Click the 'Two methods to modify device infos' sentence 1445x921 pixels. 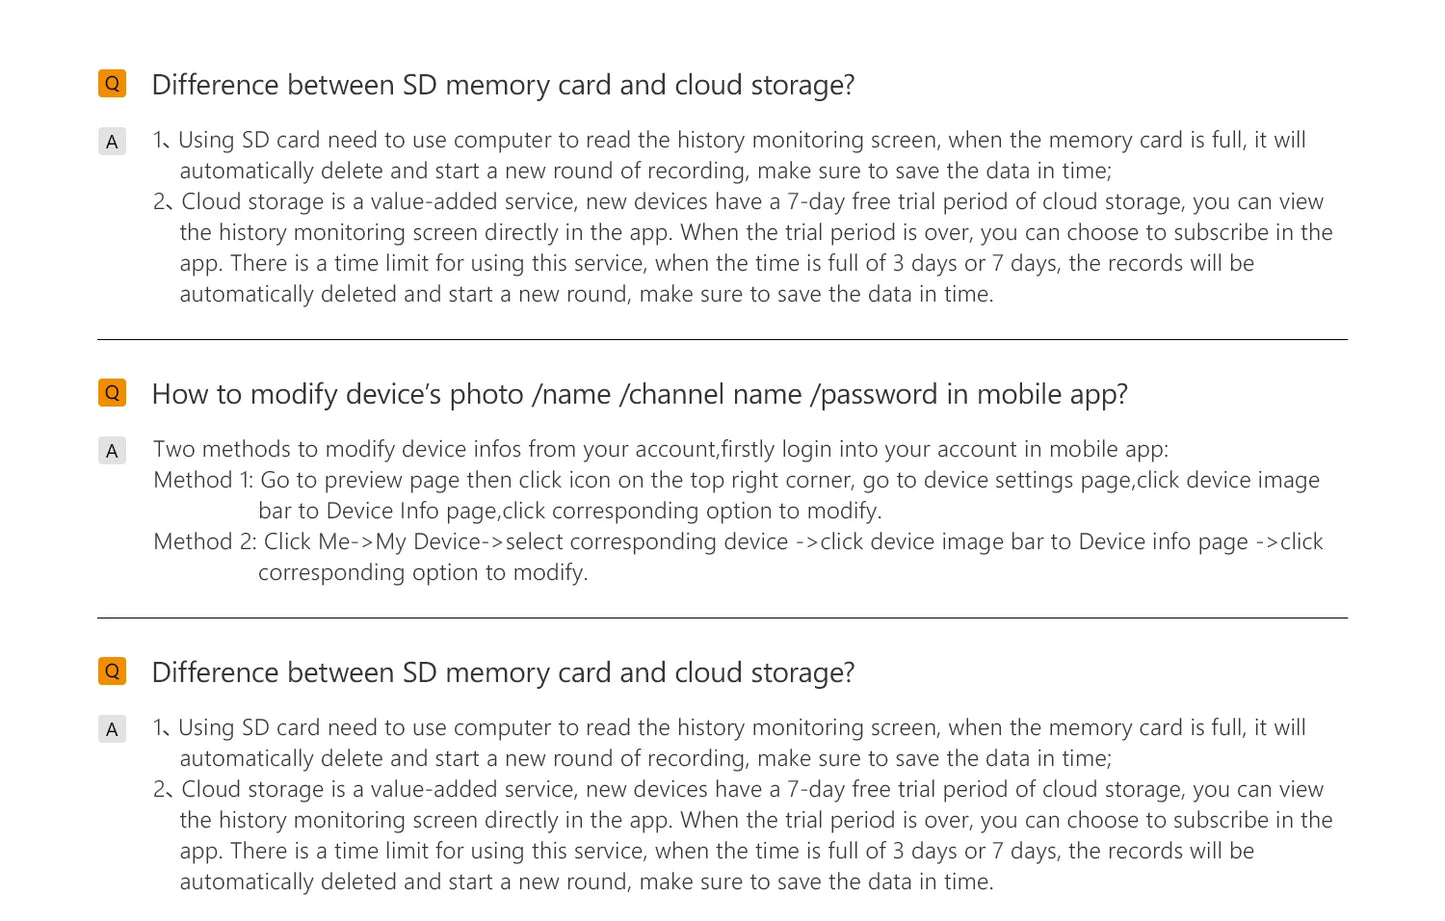pos(660,449)
